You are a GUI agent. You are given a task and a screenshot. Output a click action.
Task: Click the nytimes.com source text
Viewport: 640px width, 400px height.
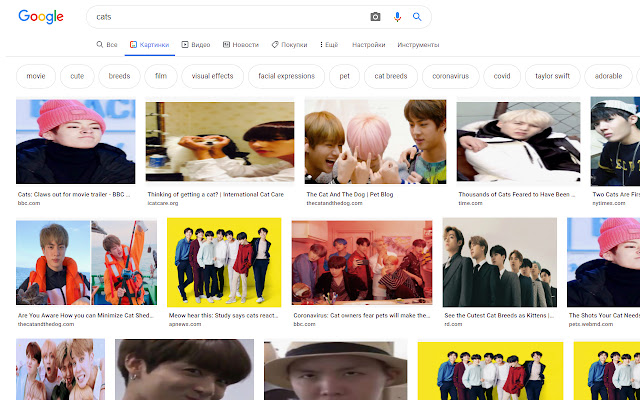click(x=609, y=203)
